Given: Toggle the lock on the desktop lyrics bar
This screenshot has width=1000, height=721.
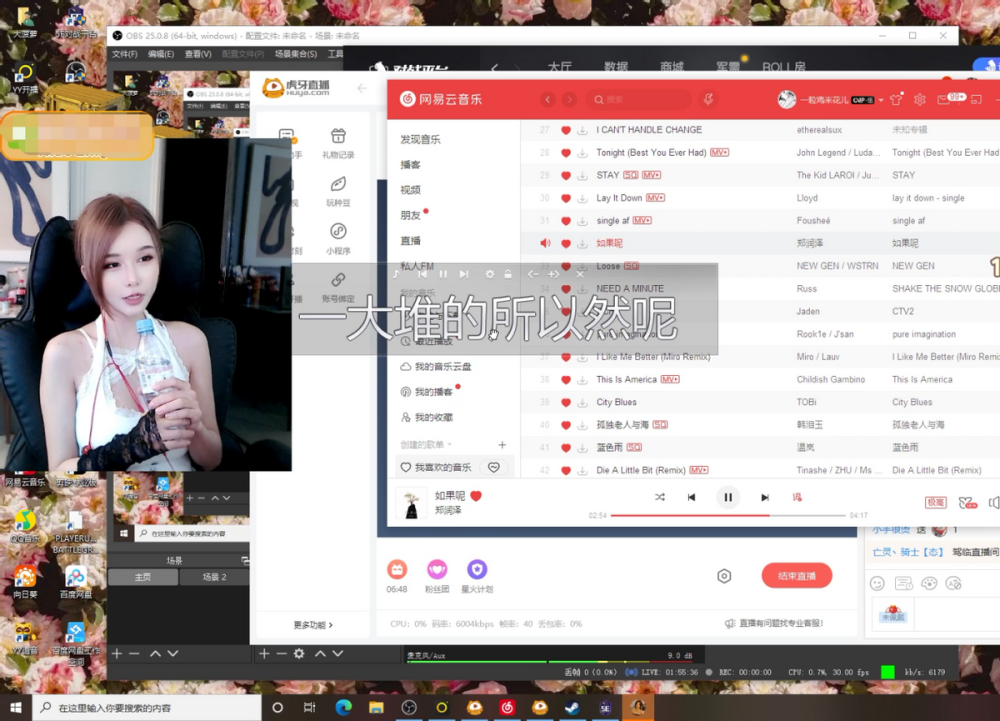Looking at the screenshot, I should (508, 274).
